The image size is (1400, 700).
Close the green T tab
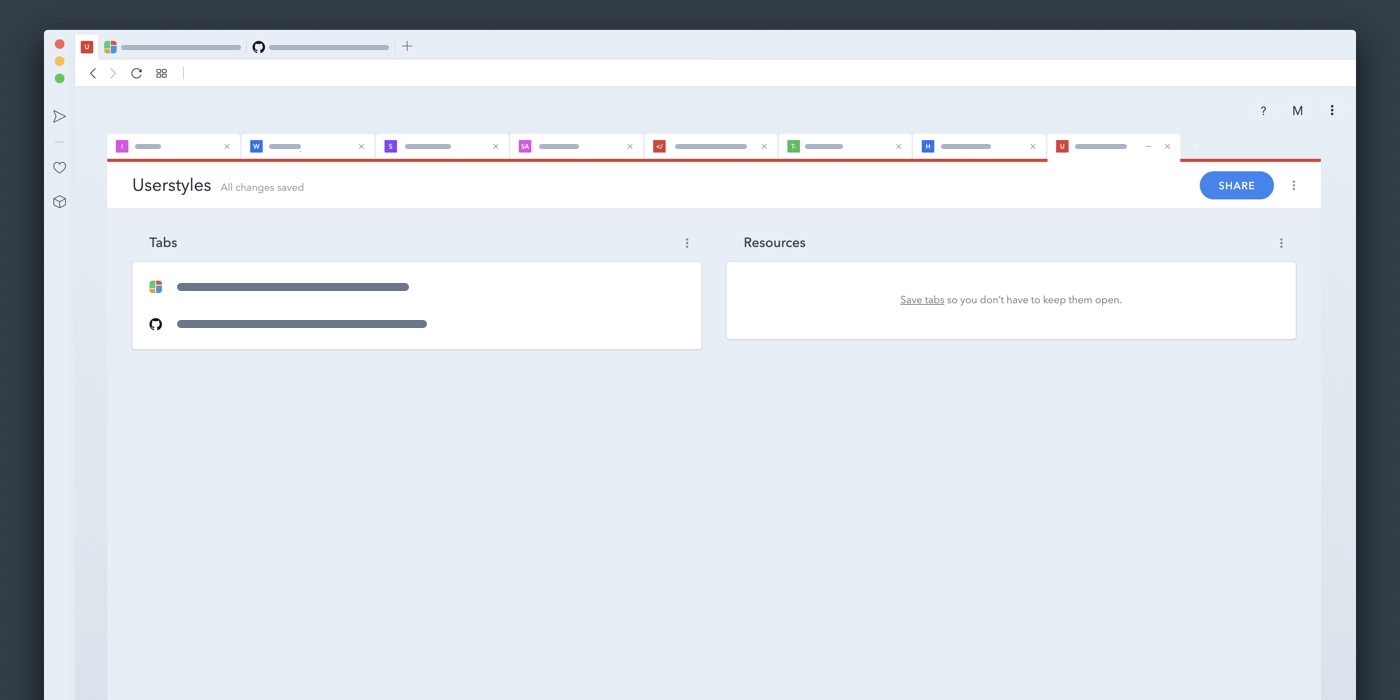898,146
